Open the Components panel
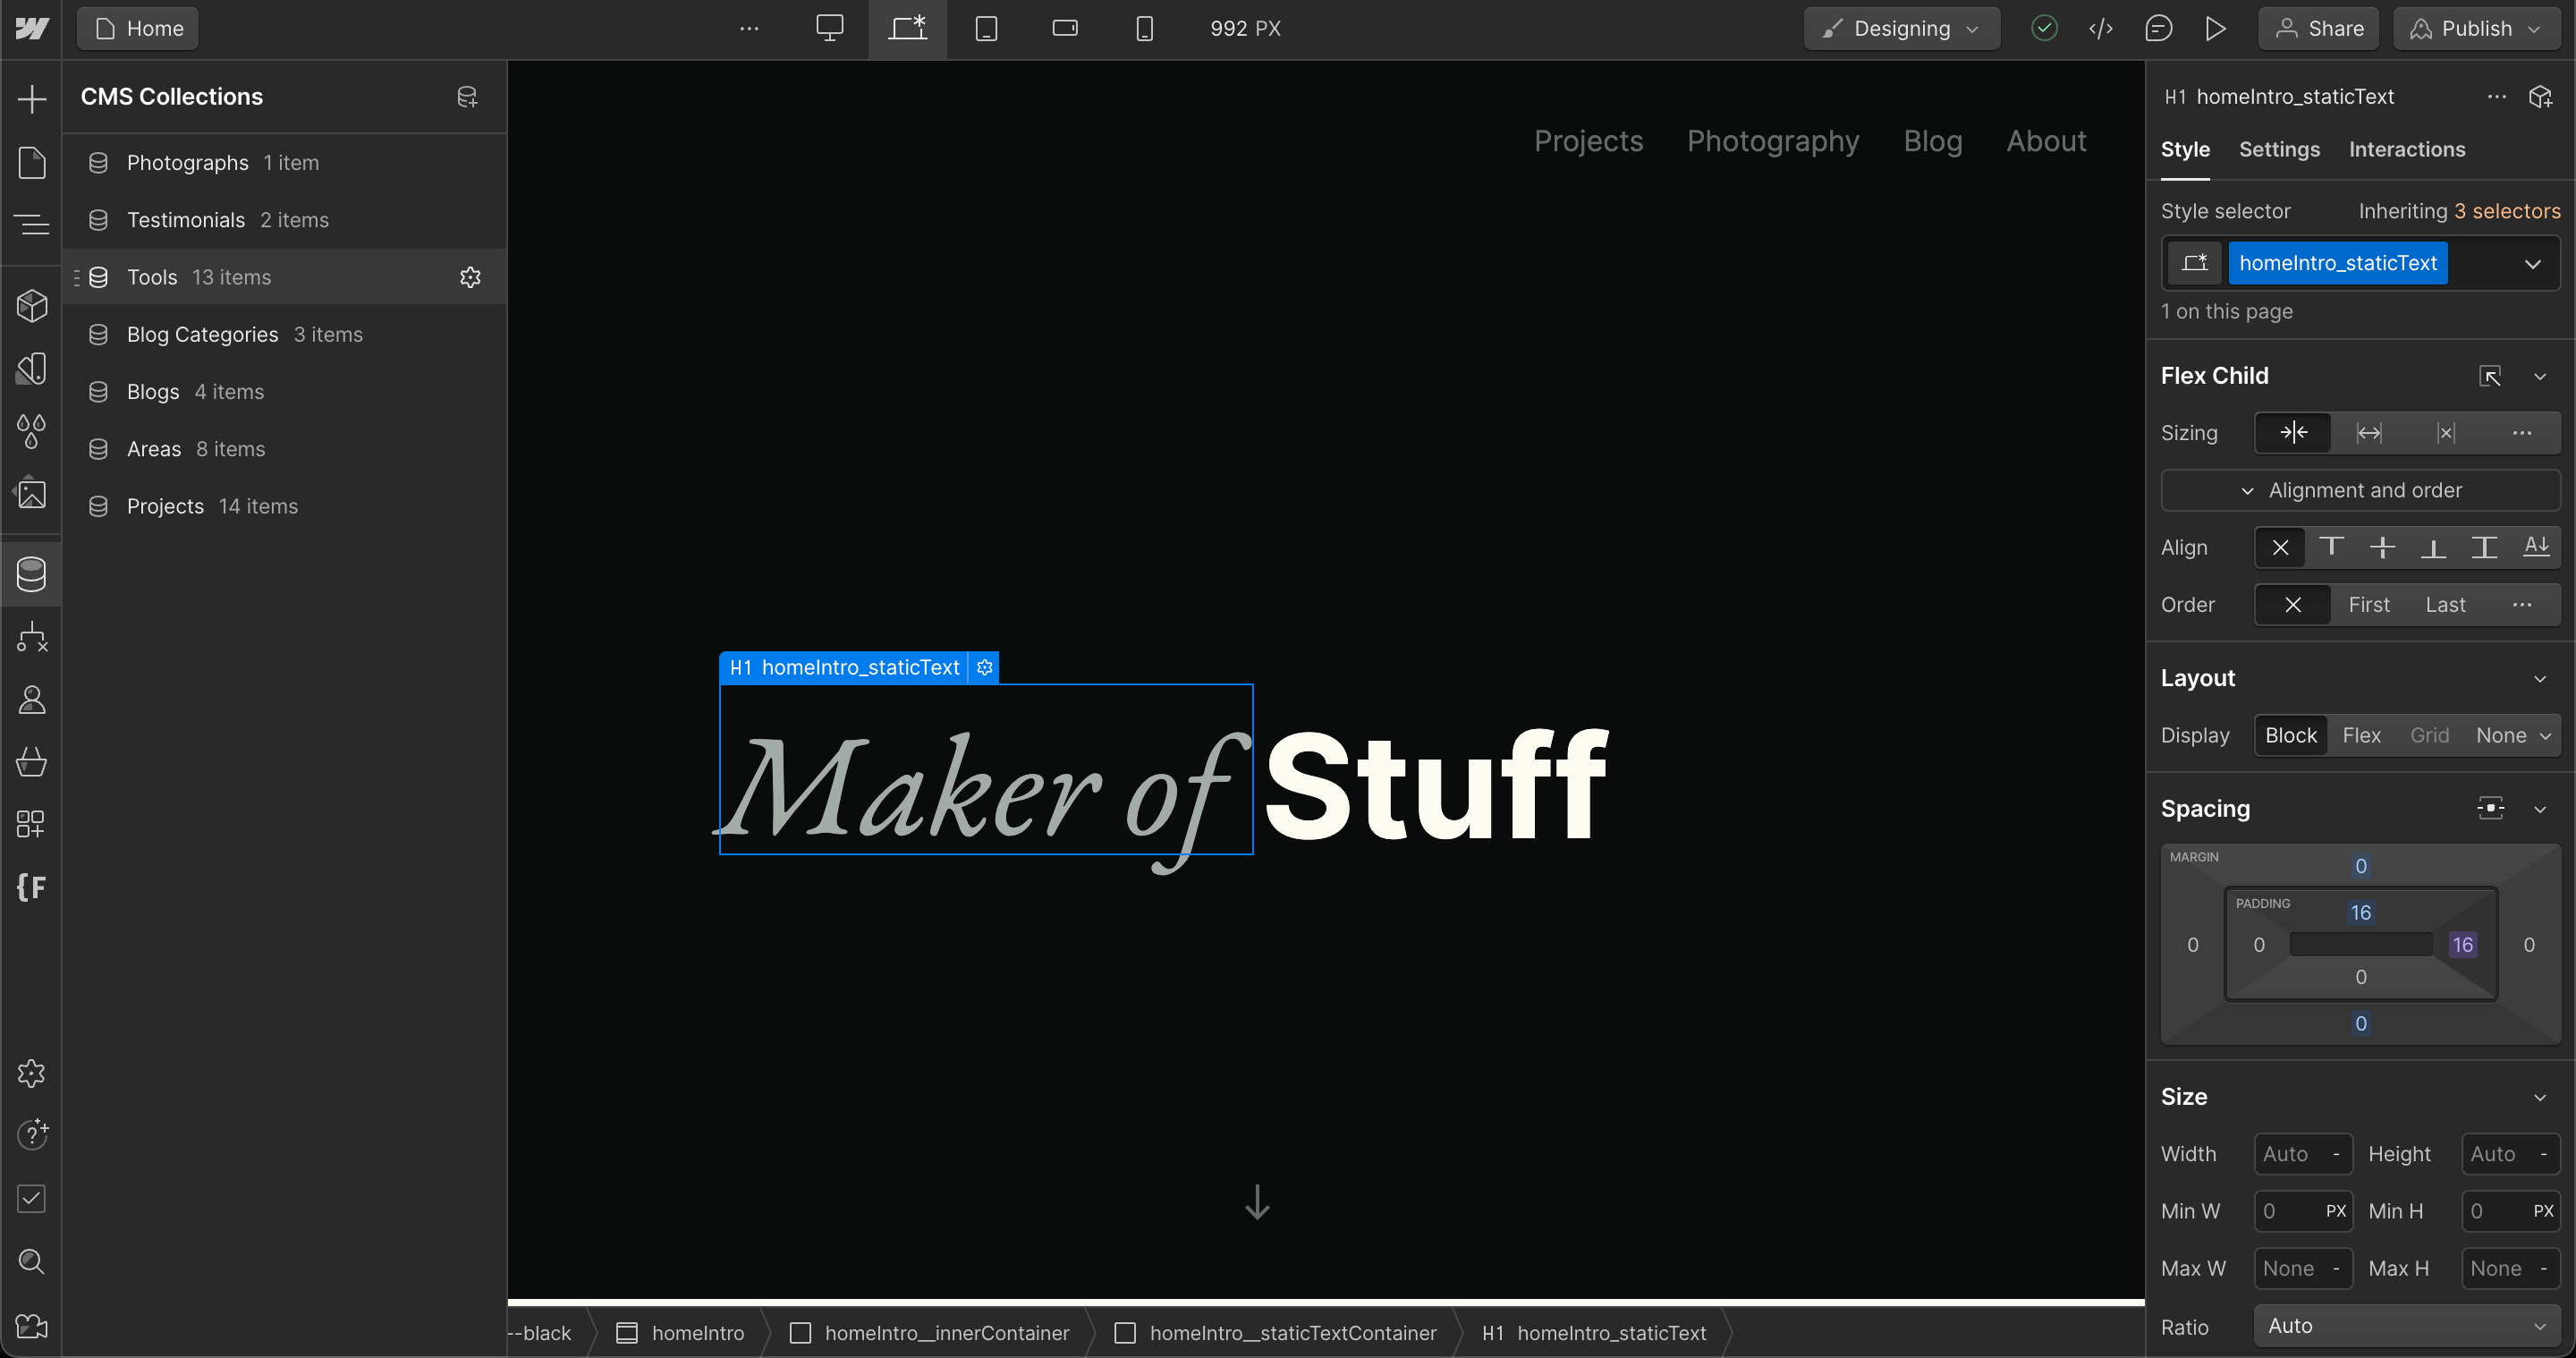This screenshot has height=1358, width=2576. pyautogui.click(x=32, y=305)
